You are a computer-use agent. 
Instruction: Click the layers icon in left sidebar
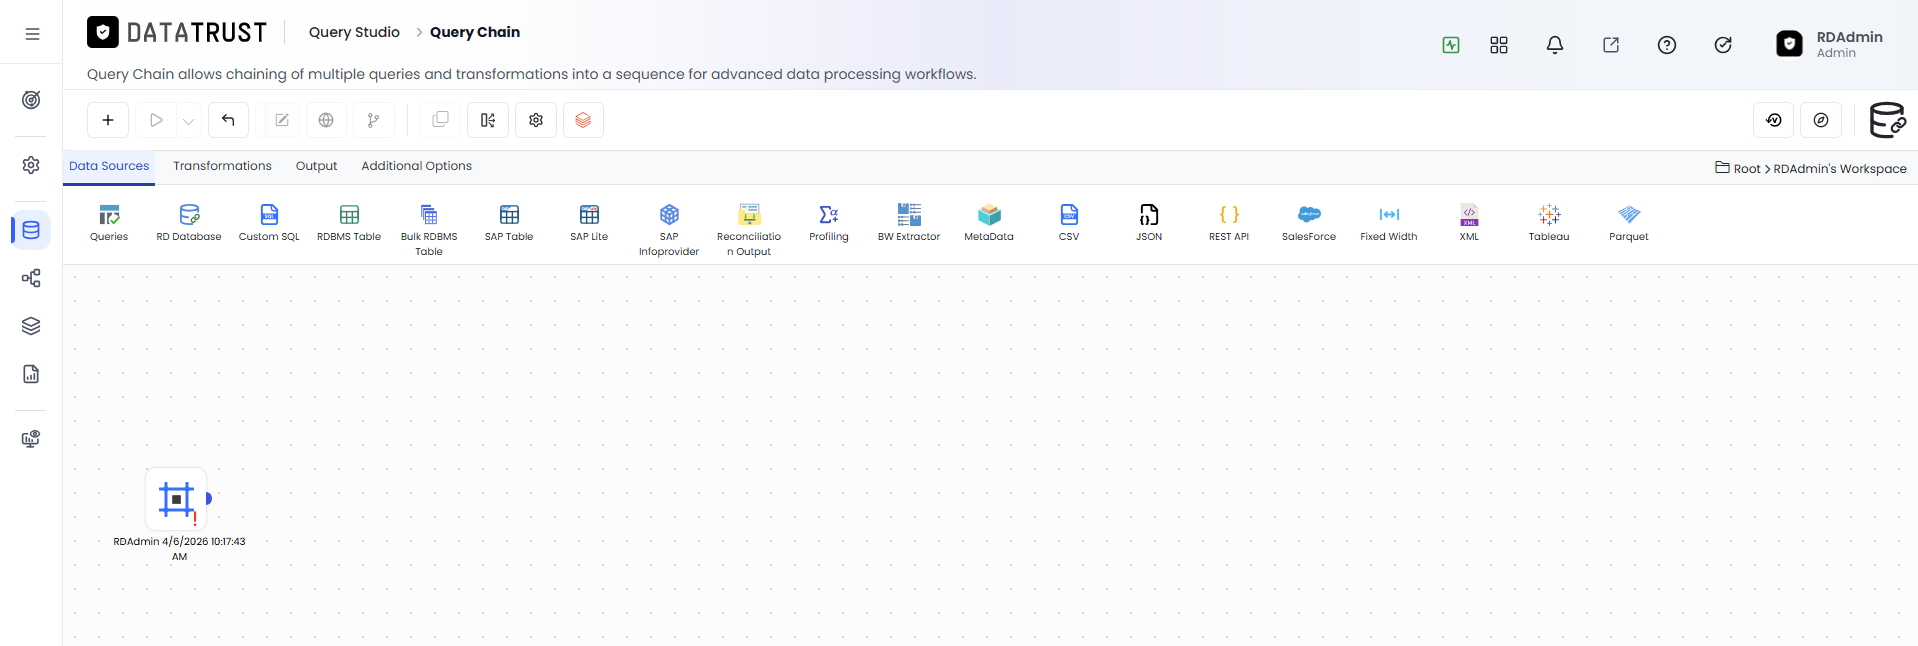point(31,326)
